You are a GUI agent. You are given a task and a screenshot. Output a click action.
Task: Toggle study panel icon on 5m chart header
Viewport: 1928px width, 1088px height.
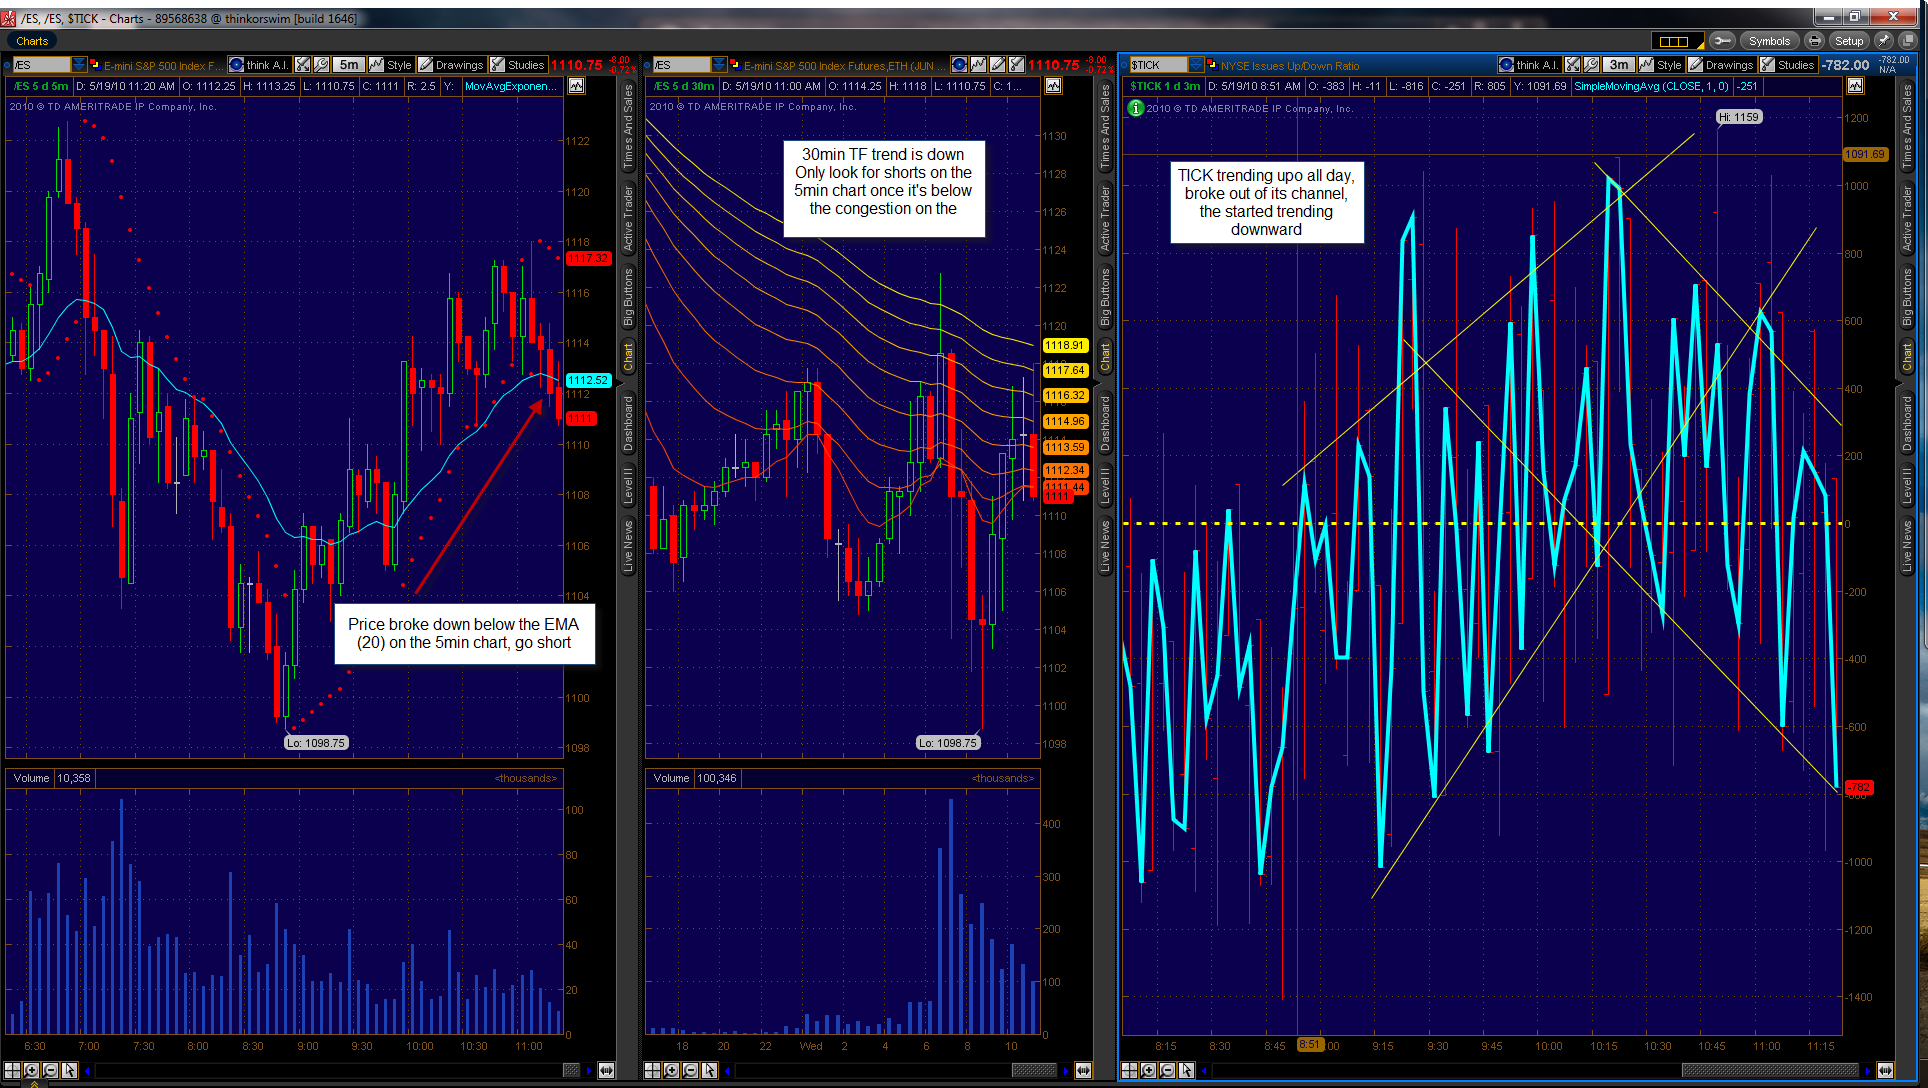click(x=576, y=86)
